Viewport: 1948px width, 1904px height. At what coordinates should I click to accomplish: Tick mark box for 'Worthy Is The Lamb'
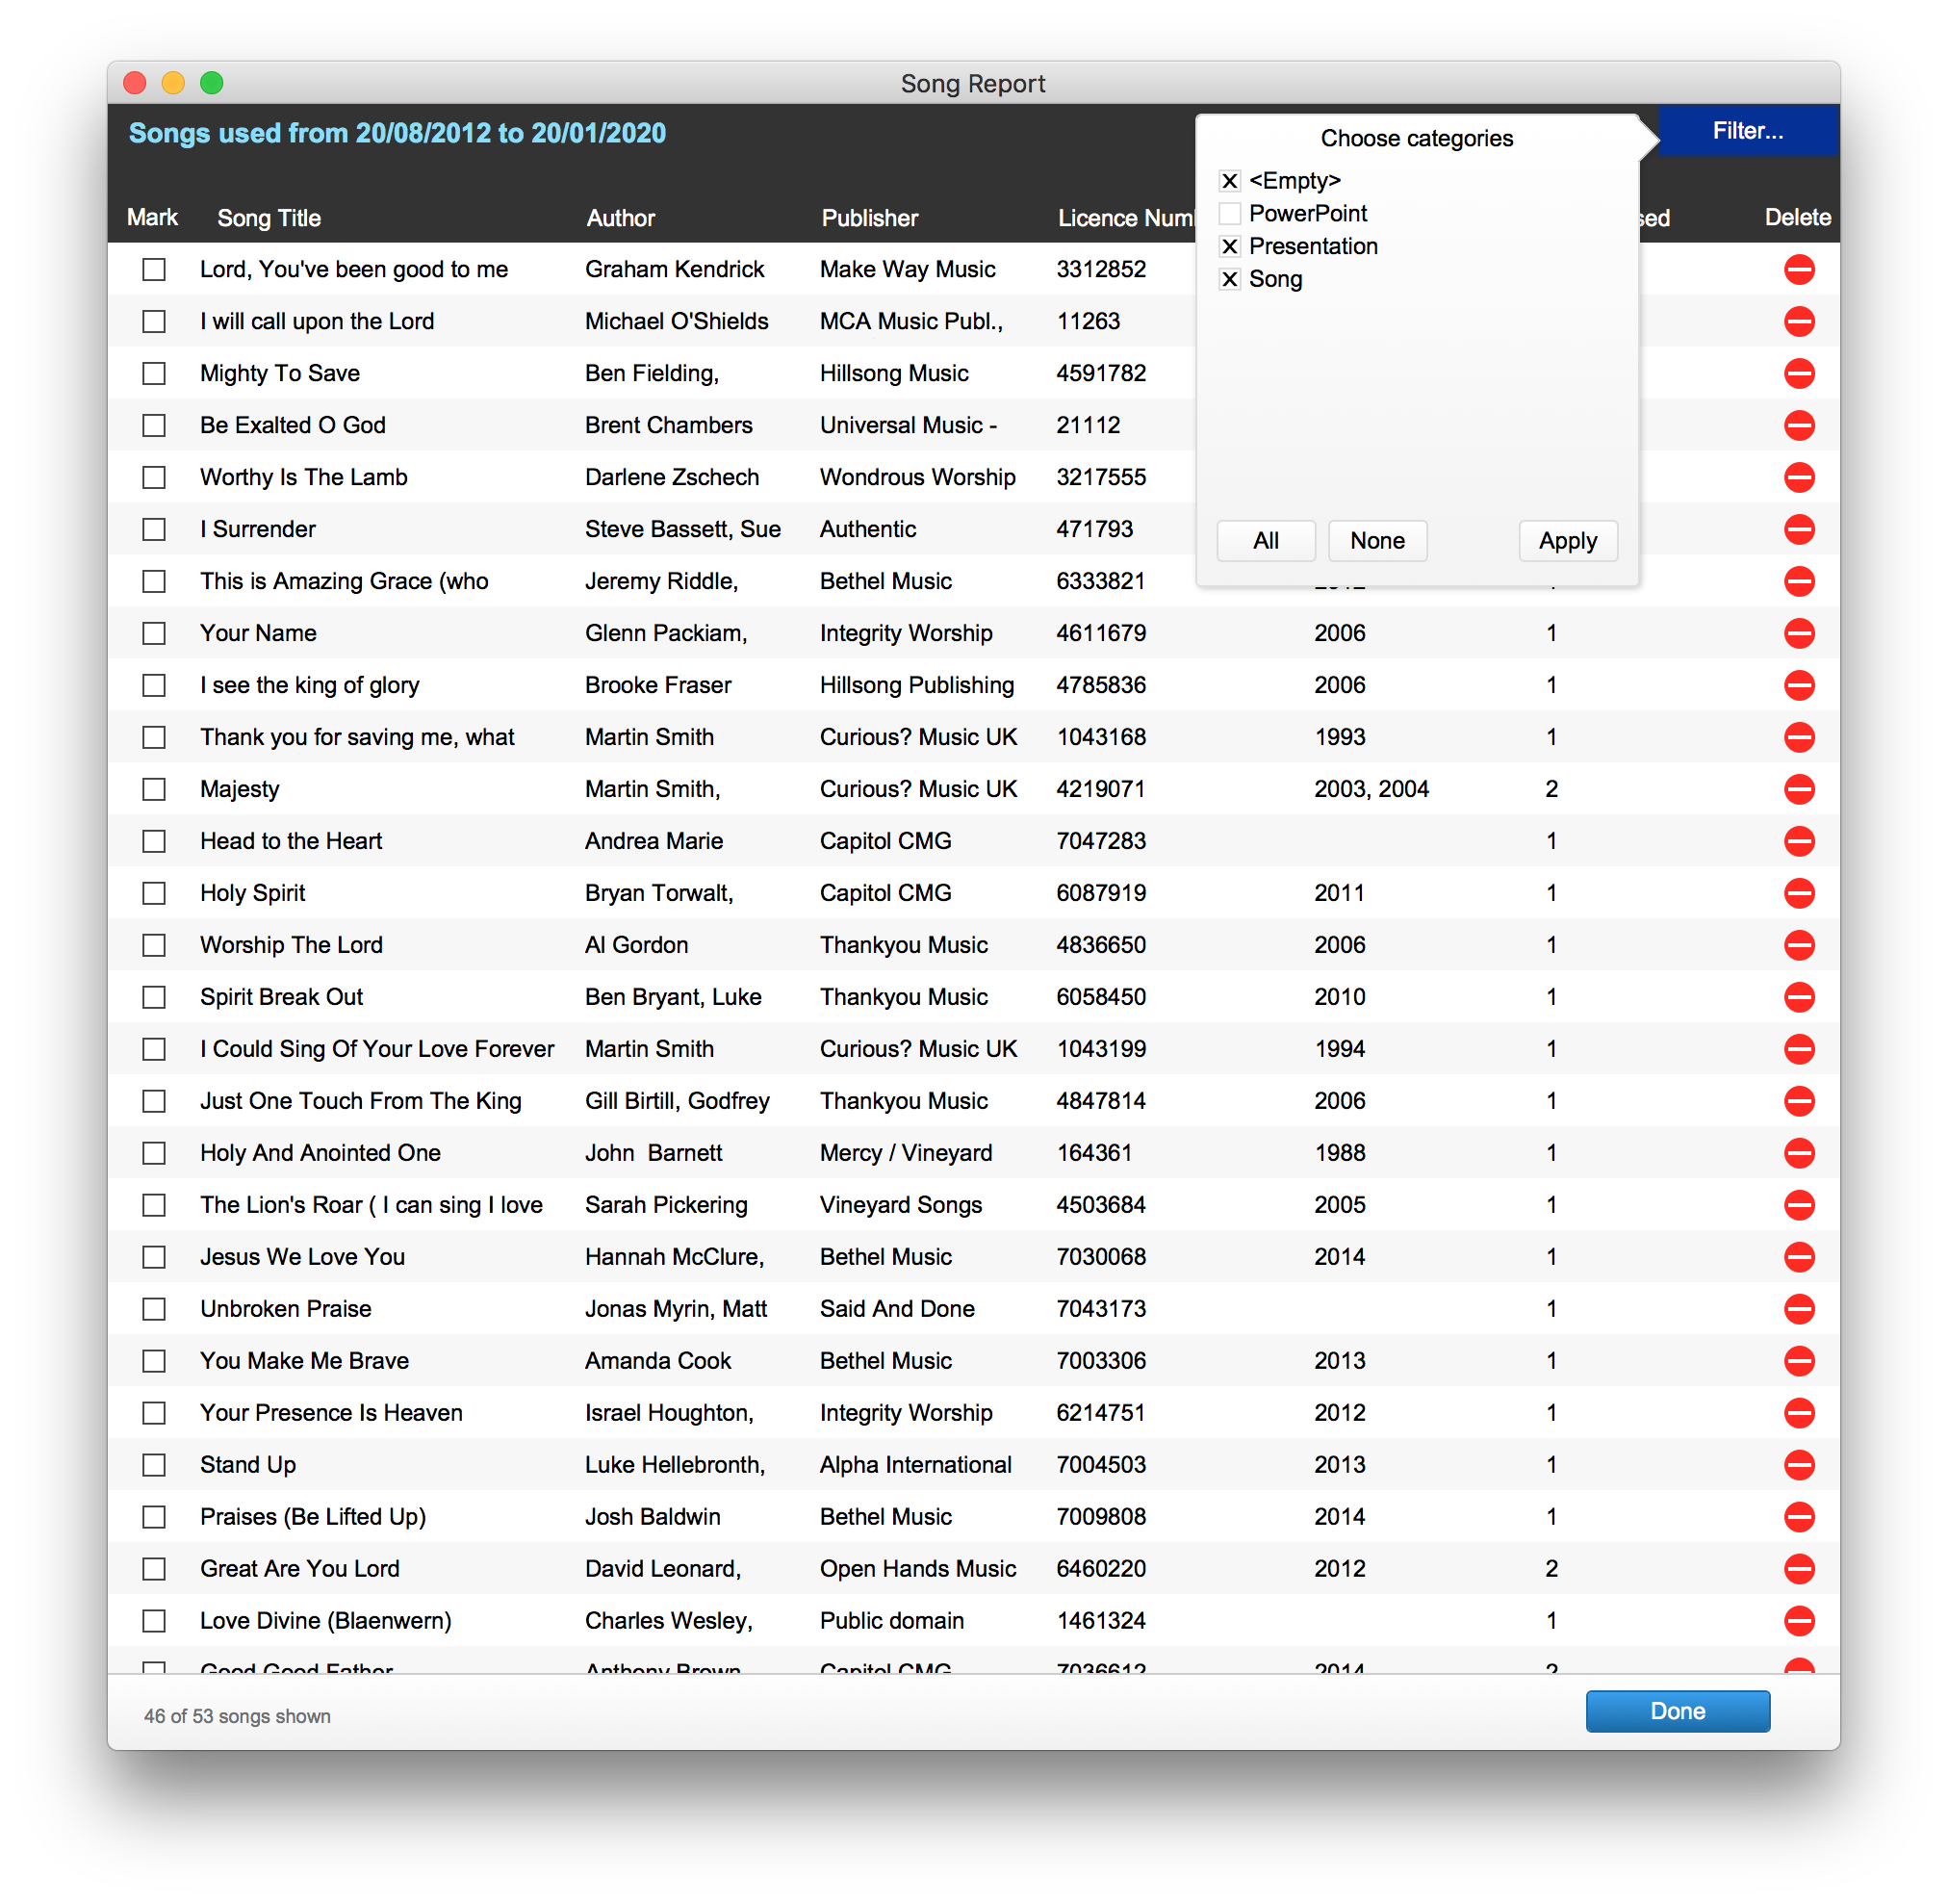pyautogui.click(x=154, y=477)
